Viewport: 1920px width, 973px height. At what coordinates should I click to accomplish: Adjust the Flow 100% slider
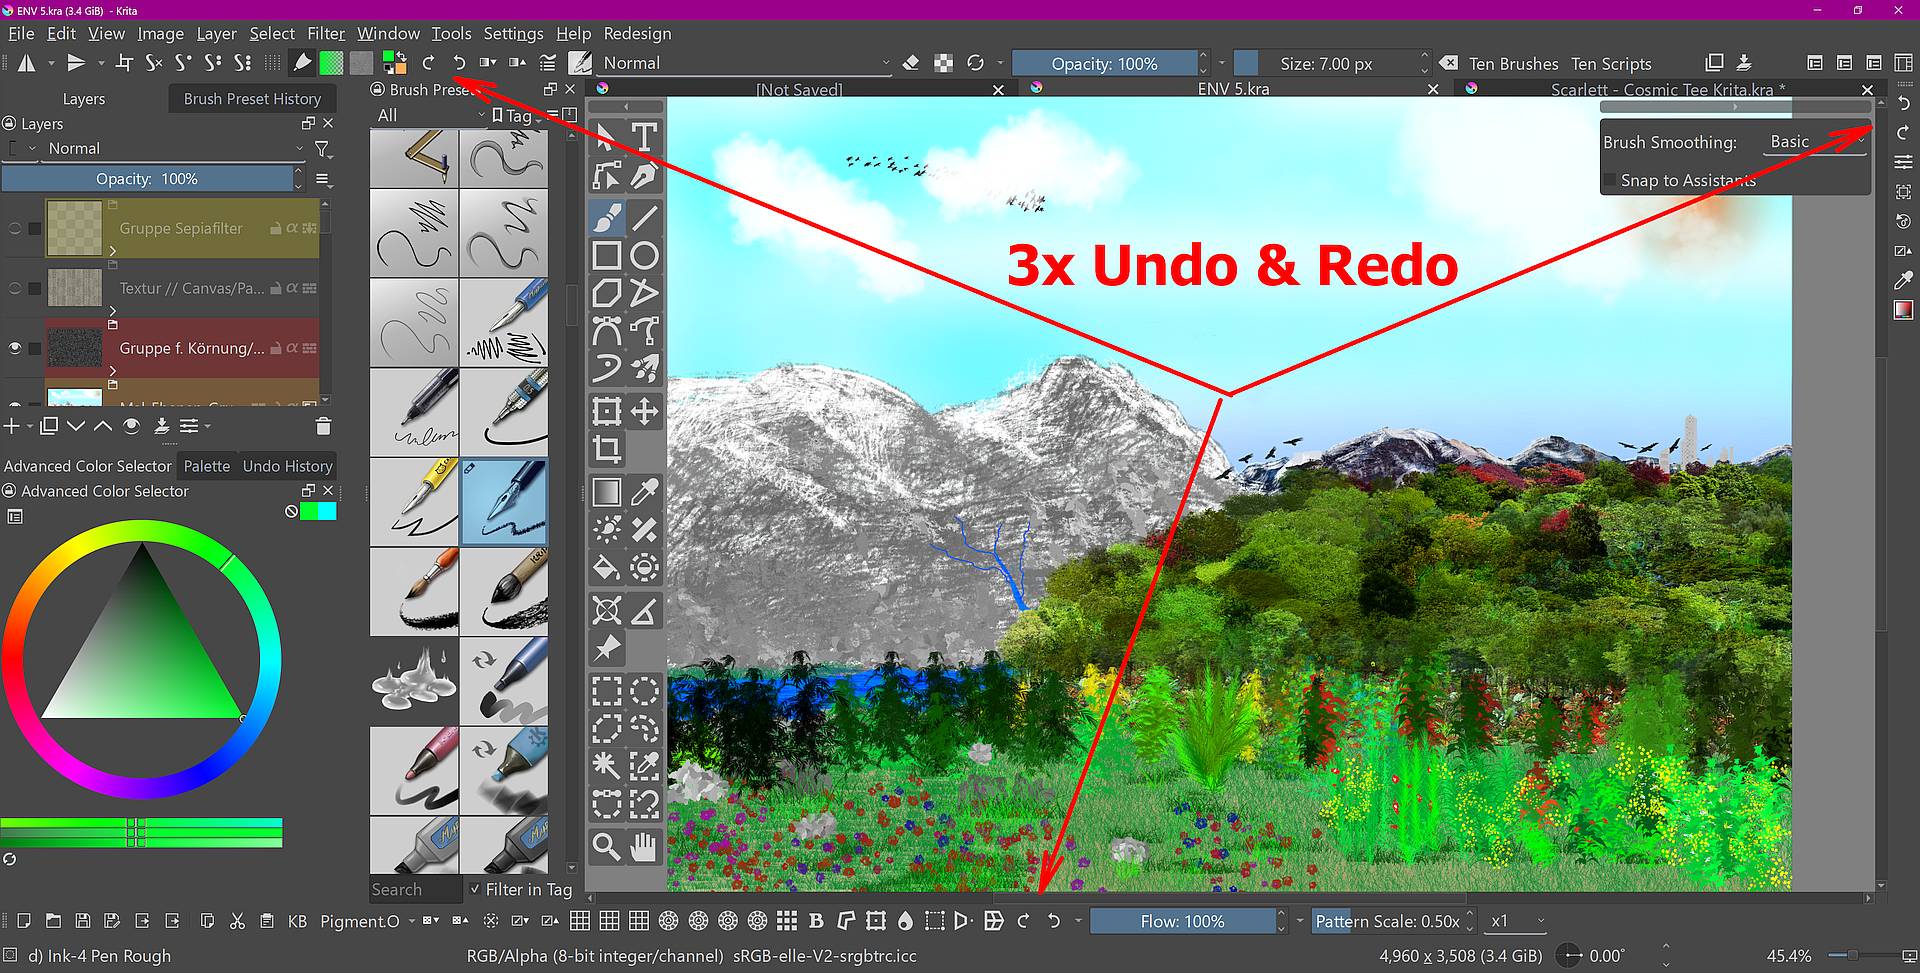click(1182, 921)
